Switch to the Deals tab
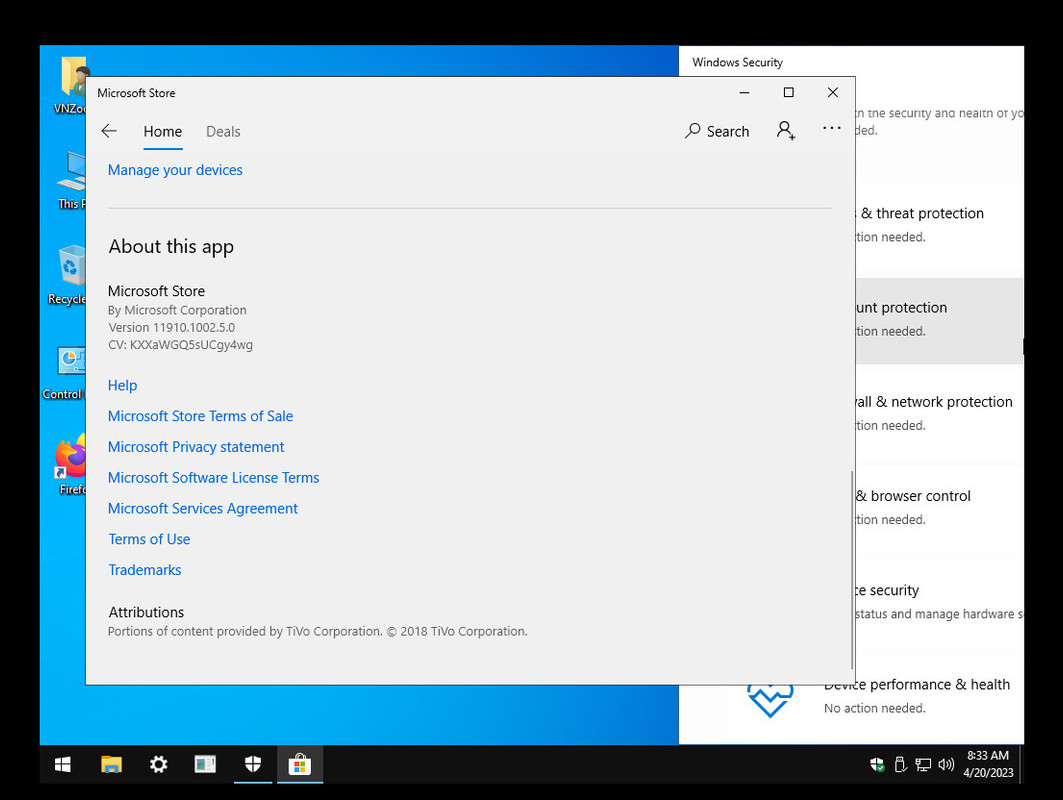This screenshot has height=800, width=1063. [223, 132]
